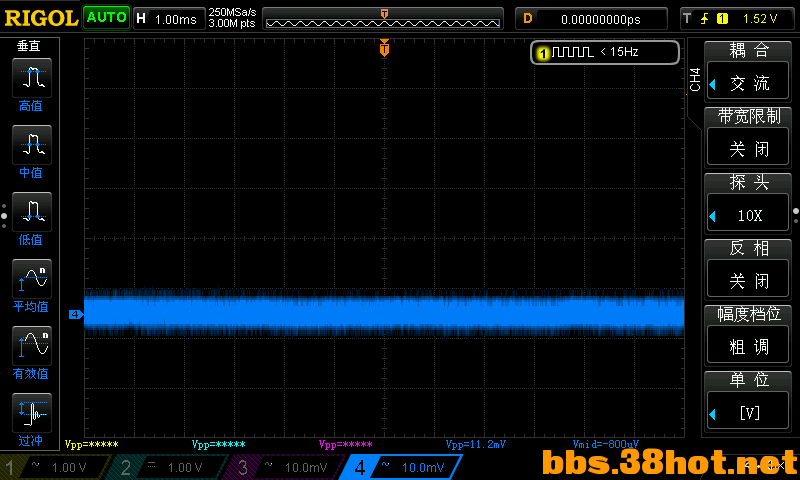800x480 pixels.
Task: Open the 耦合 coupling setting showing 交流
Action: click(x=748, y=82)
